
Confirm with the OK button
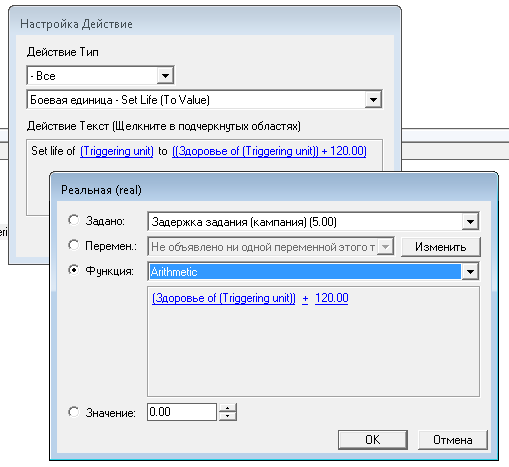coord(373,440)
